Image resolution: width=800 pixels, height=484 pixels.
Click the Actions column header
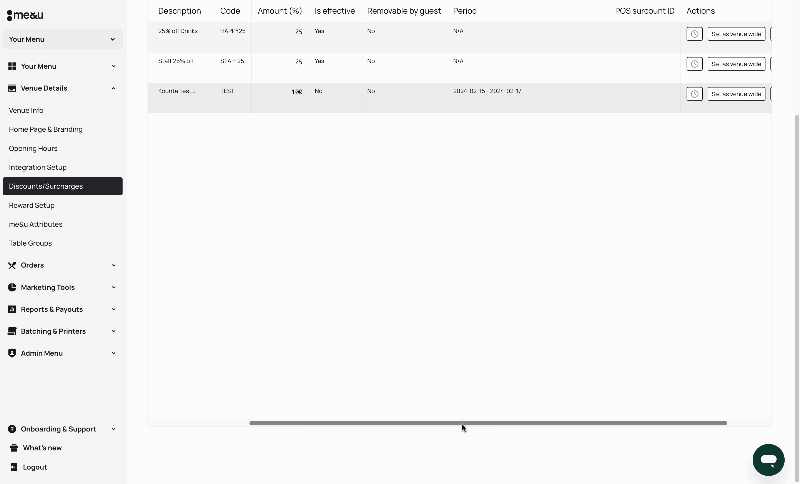(701, 11)
